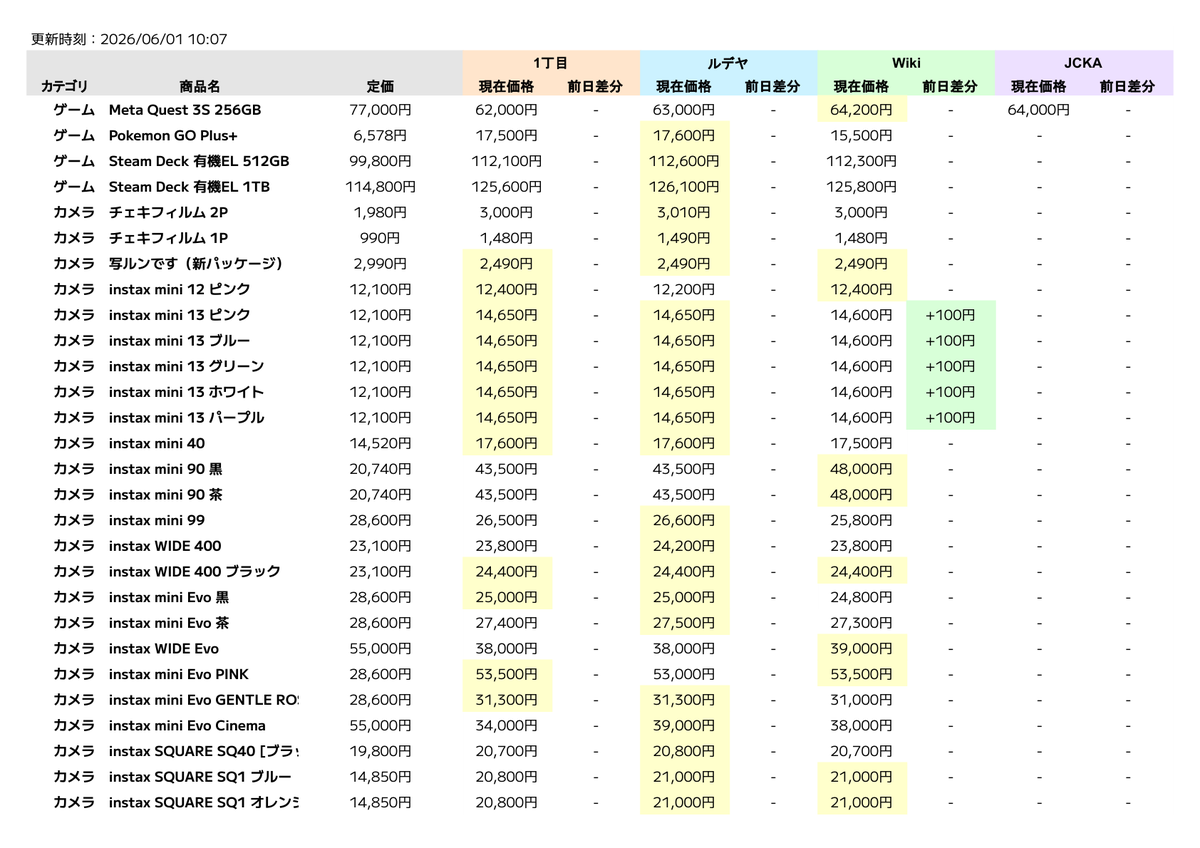Select the 定価 column header
Image resolution: width=1200 pixels, height=848 pixels.
[x=380, y=87]
